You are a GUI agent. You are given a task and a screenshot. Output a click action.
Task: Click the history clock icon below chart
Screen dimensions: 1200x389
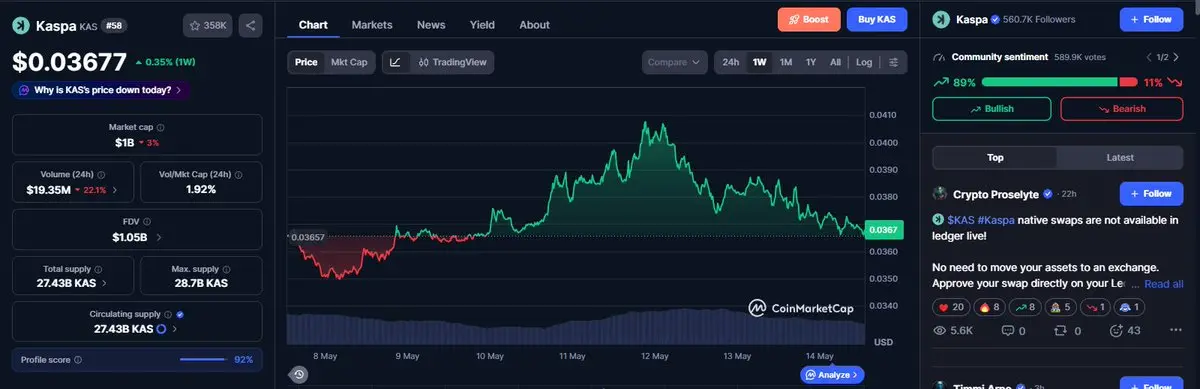click(x=298, y=375)
